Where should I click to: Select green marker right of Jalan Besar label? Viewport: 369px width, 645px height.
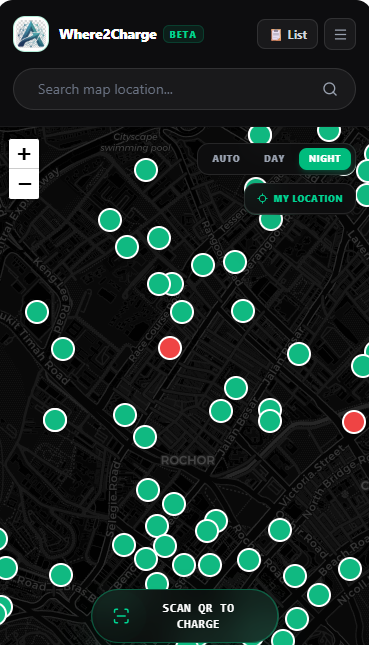point(299,354)
